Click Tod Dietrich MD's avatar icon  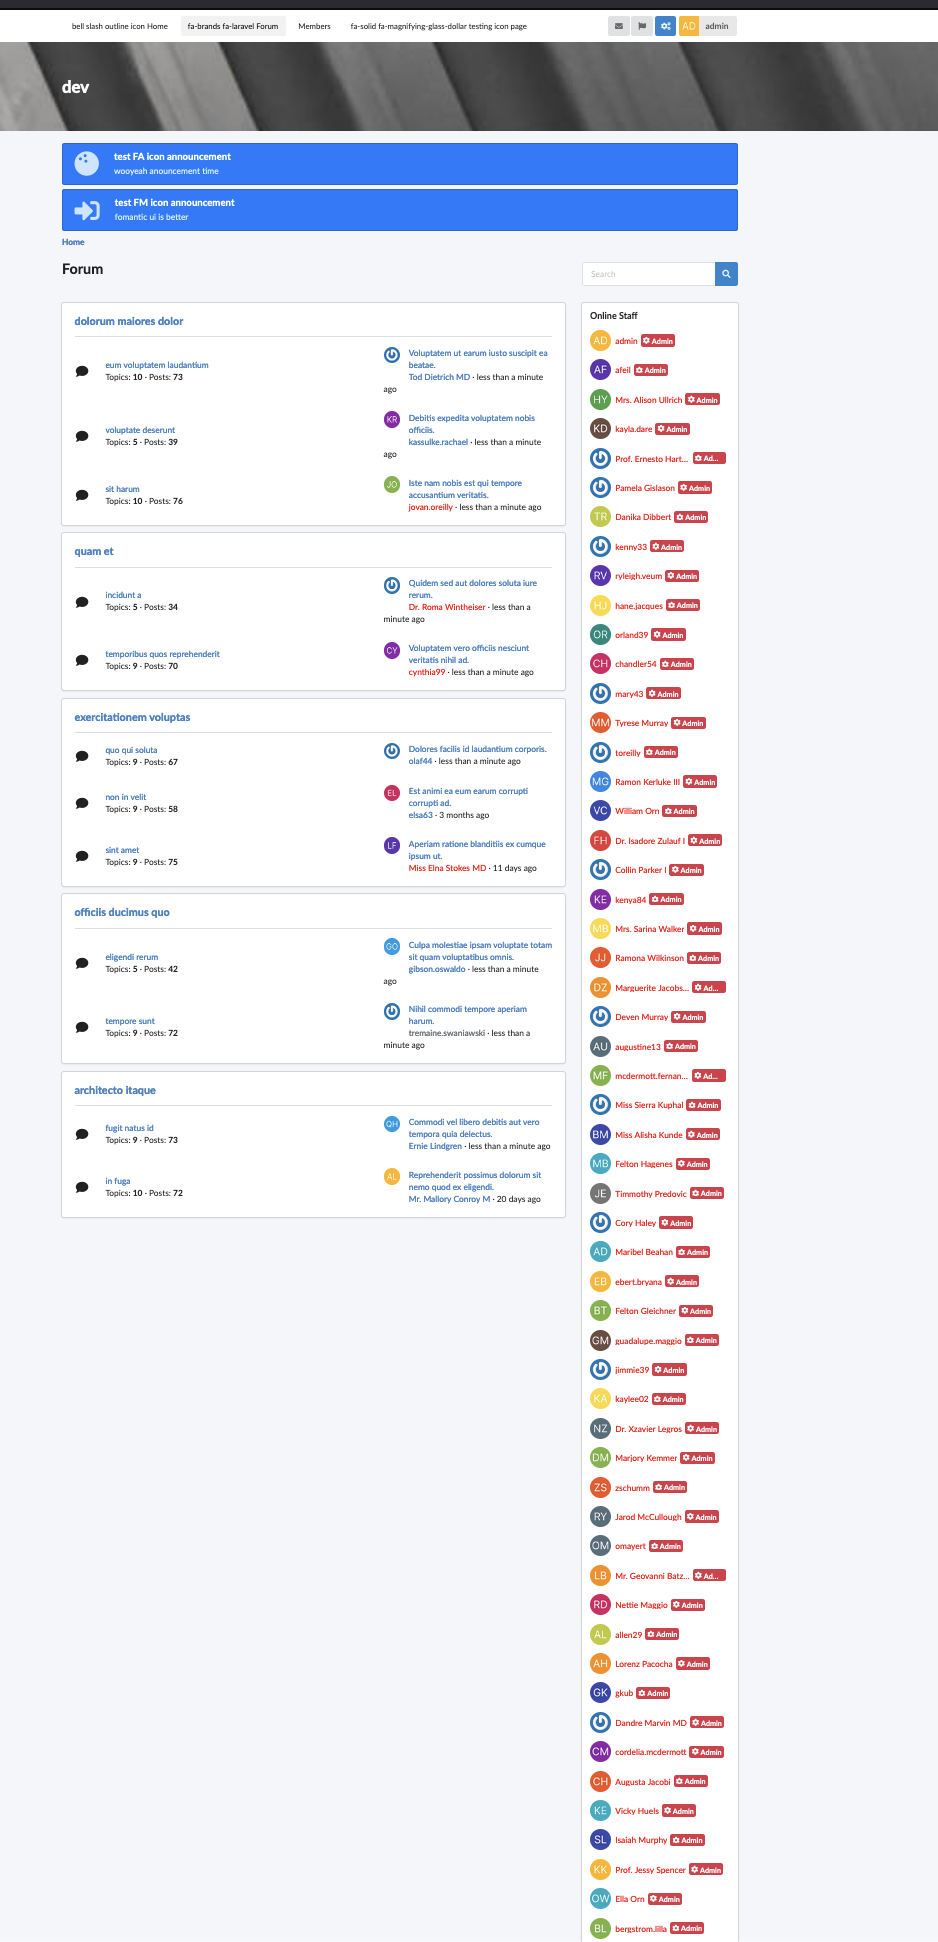pyautogui.click(x=391, y=354)
